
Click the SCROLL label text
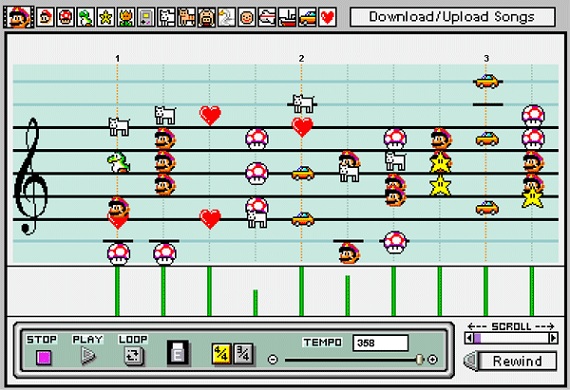[511, 326]
